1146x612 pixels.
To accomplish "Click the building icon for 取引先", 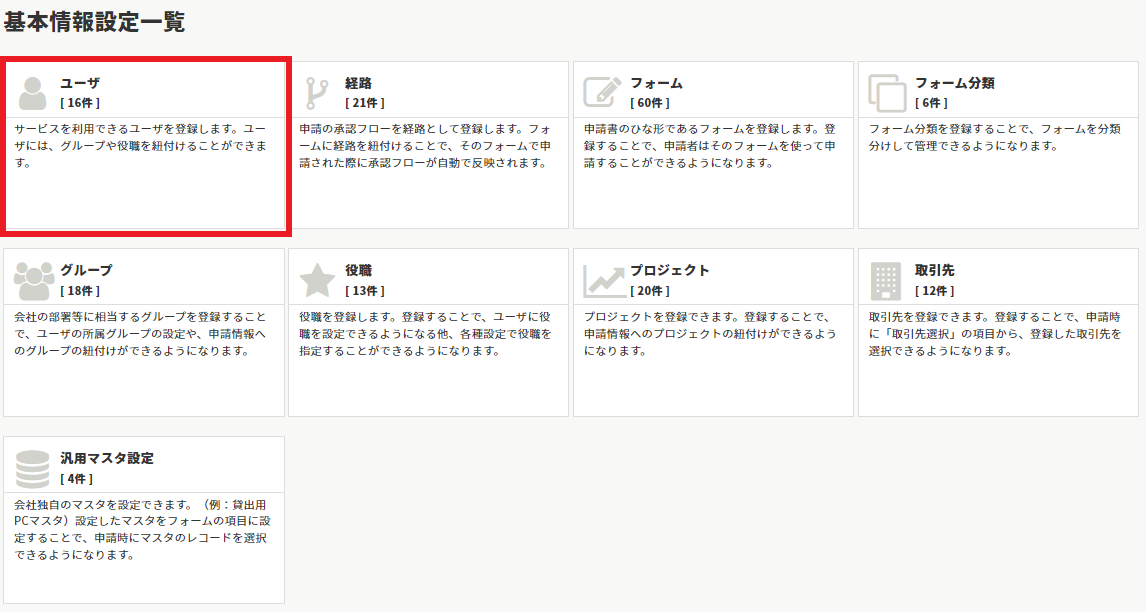I will [886, 280].
